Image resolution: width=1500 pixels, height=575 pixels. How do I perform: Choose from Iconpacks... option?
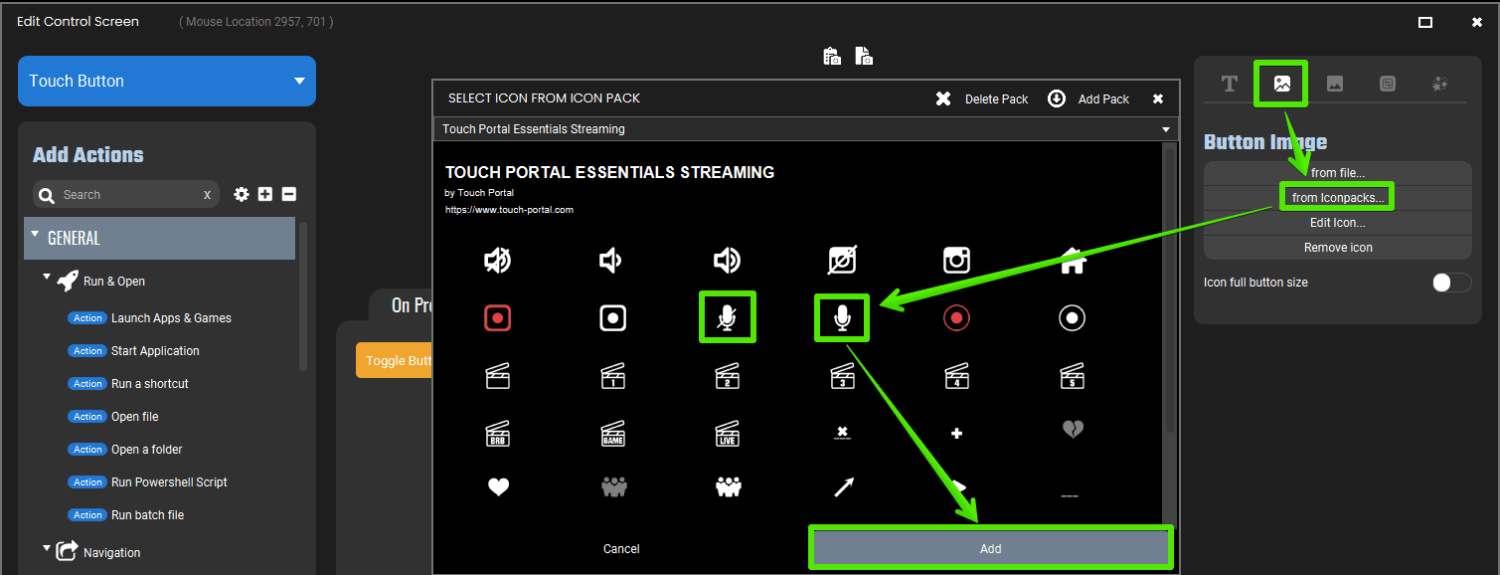[x=1338, y=198]
